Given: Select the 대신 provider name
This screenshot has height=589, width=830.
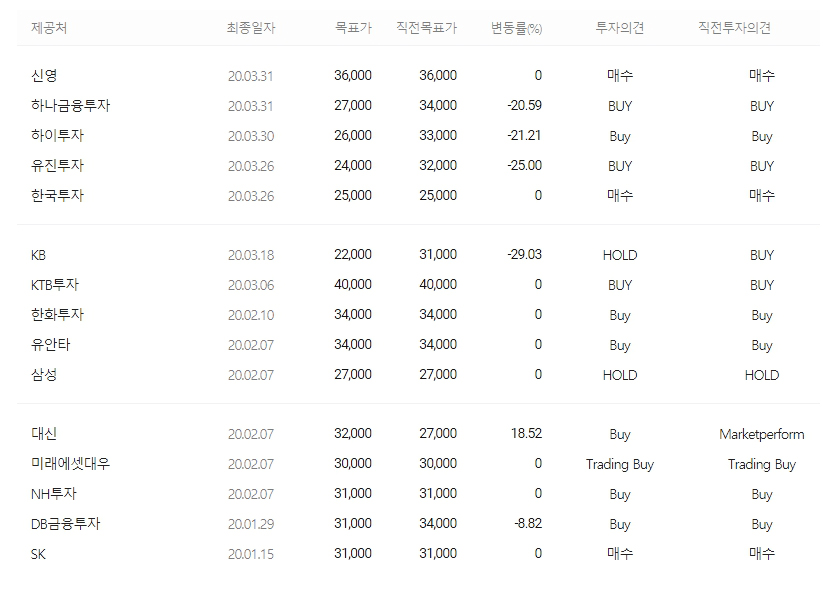Looking at the screenshot, I should click(x=44, y=434).
